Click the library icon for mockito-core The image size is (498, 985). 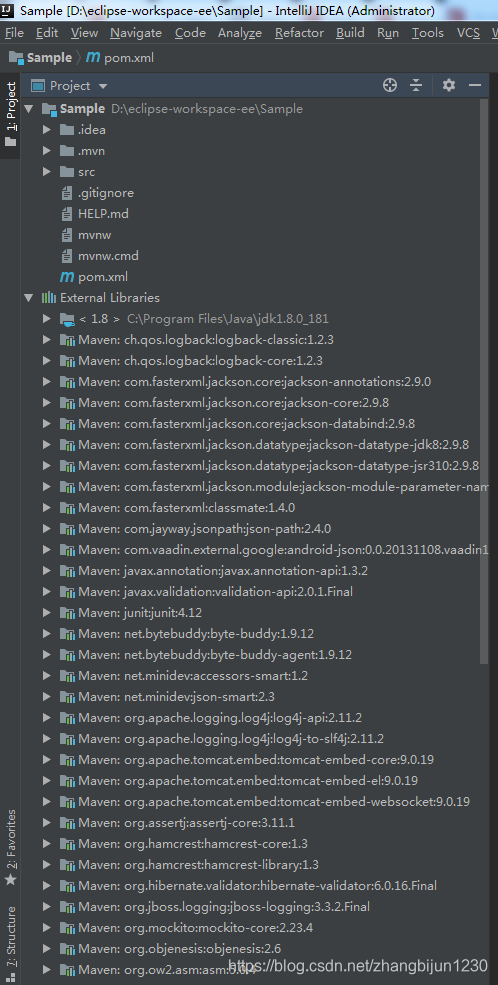point(67,927)
